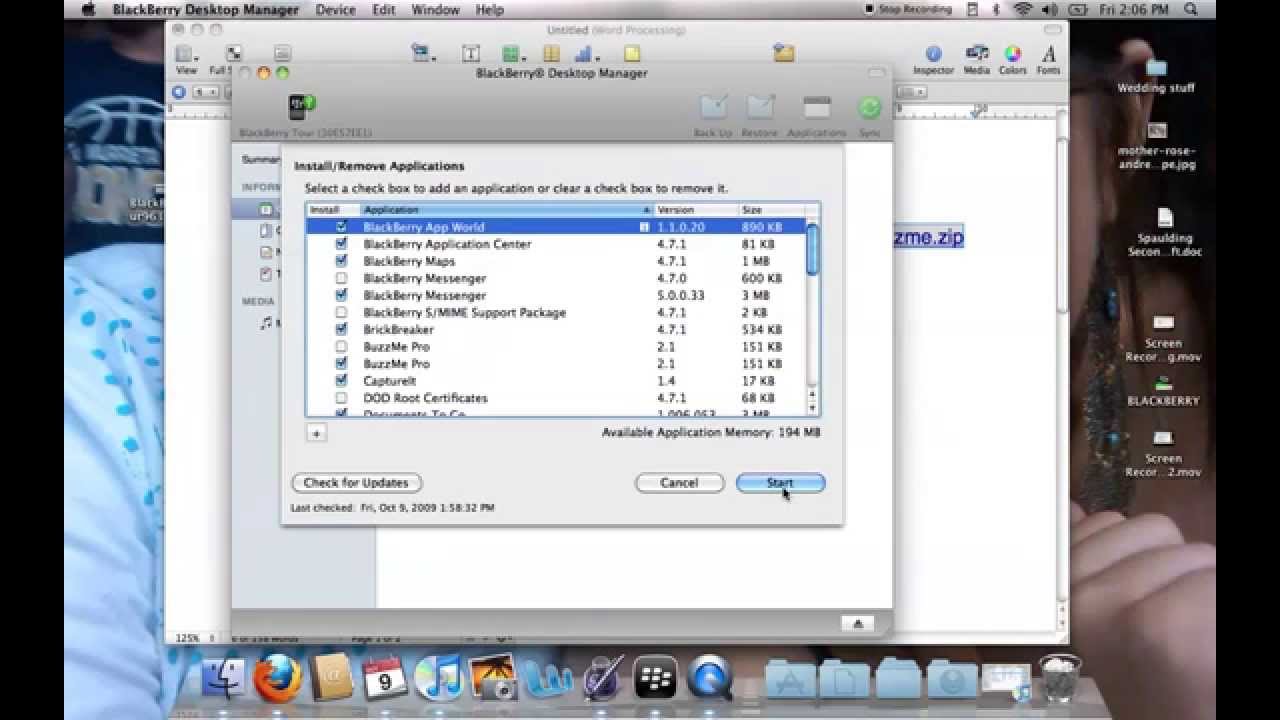
Task: Check the DOD Root Certificates checkbox
Action: [342, 398]
